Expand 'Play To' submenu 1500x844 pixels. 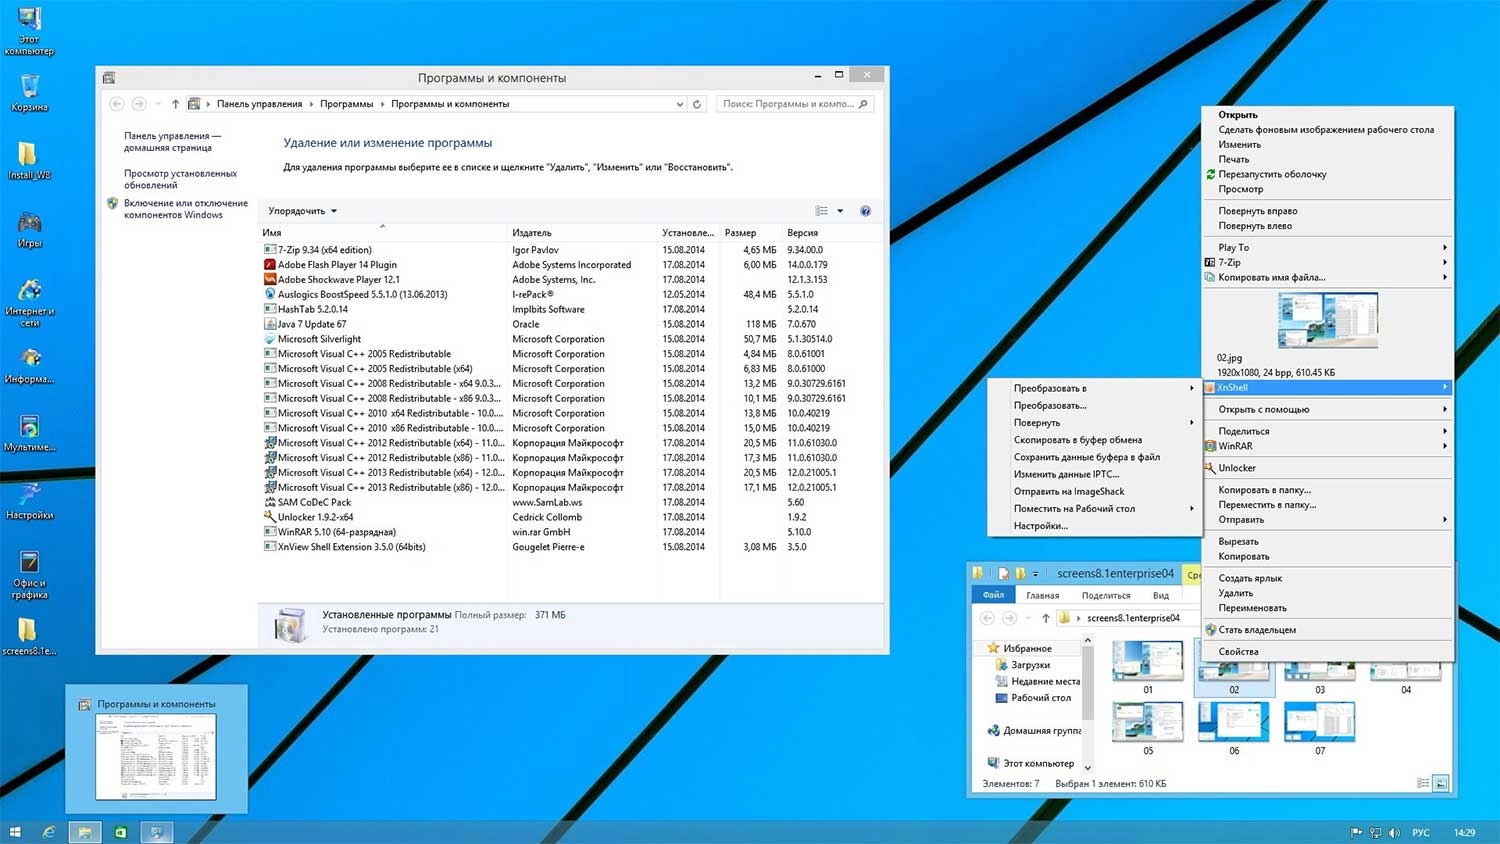point(1328,247)
